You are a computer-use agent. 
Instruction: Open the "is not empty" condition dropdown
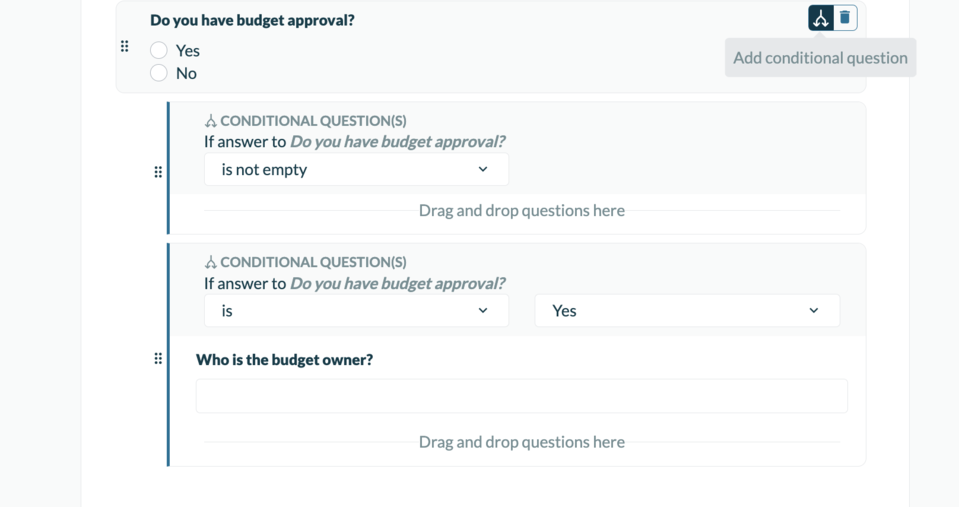pyautogui.click(x=356, y=170)
